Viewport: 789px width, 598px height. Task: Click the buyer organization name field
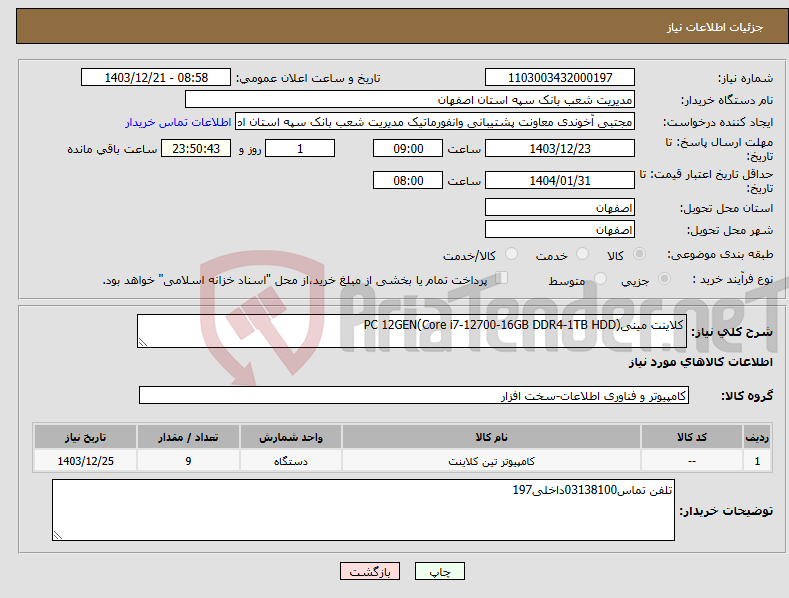coord(410,100)
